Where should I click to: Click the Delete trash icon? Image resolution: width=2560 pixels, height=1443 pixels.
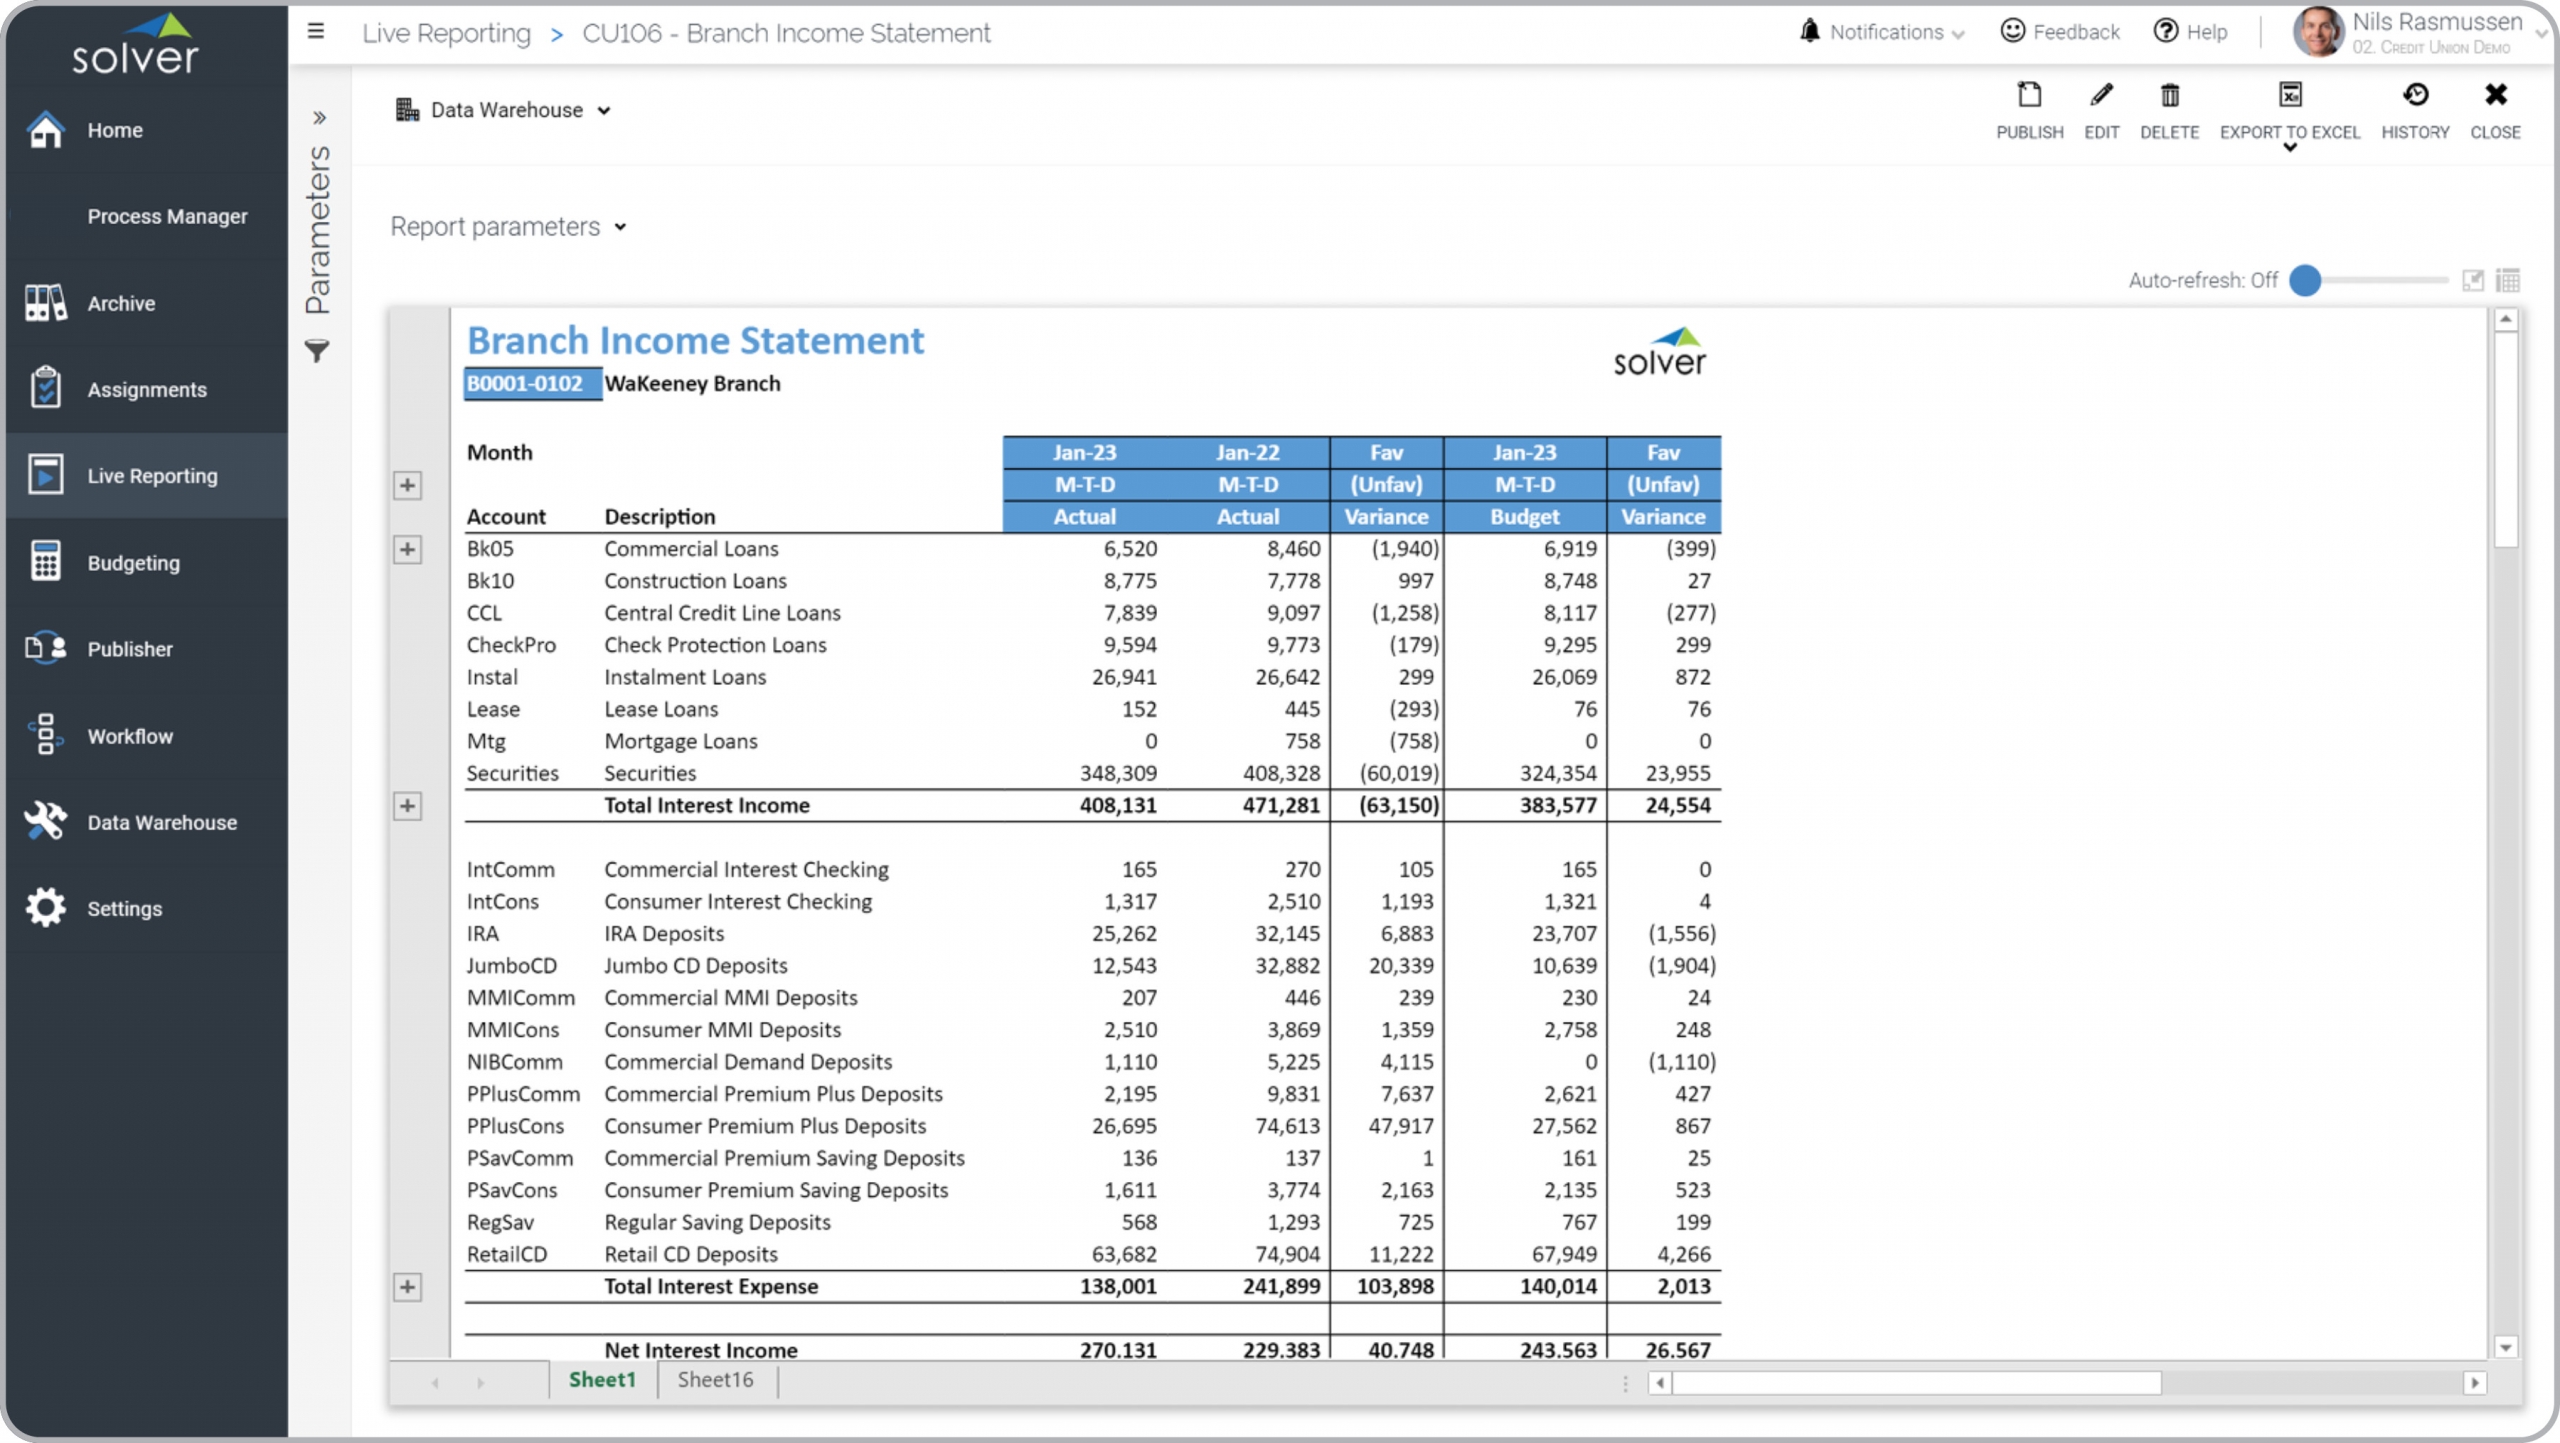(2169, 96)
